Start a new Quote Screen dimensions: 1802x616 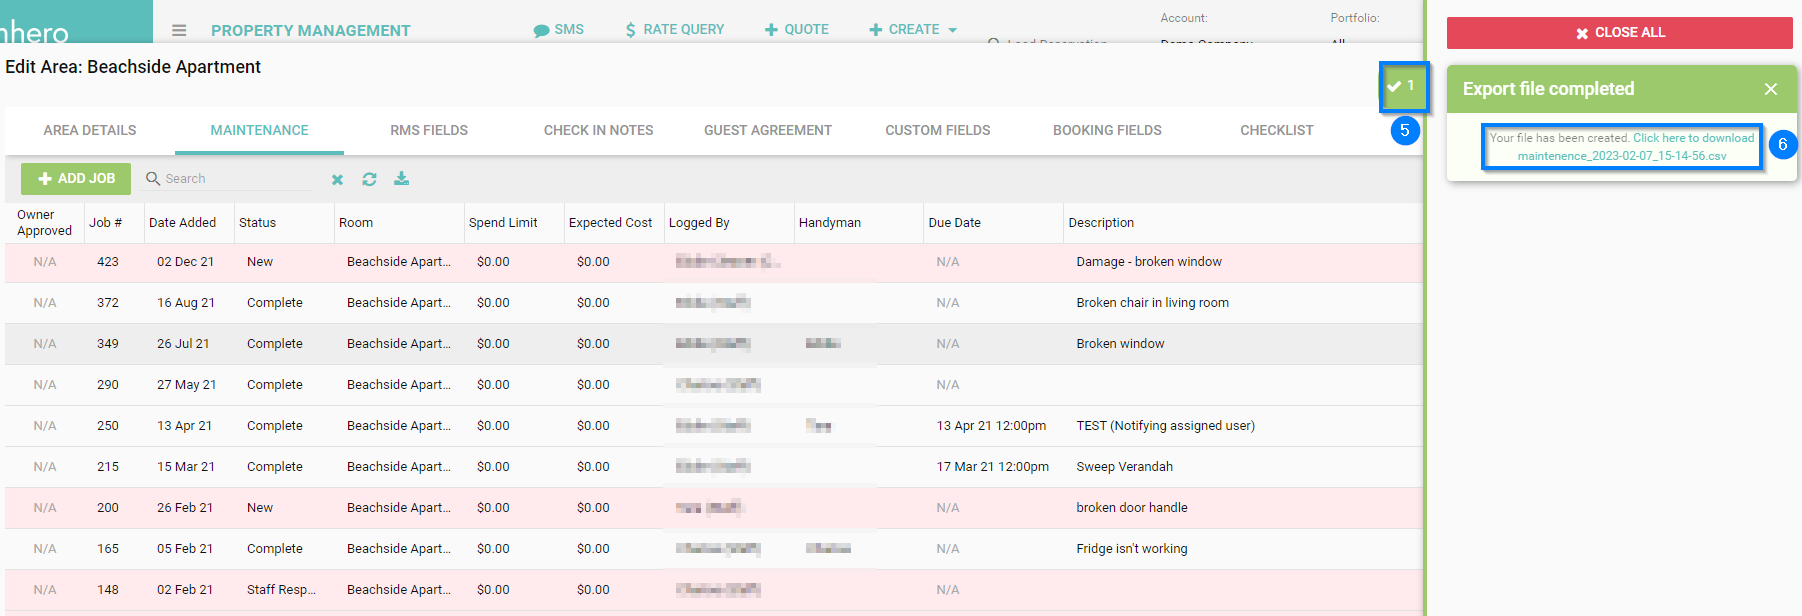(x=796, y=30)
